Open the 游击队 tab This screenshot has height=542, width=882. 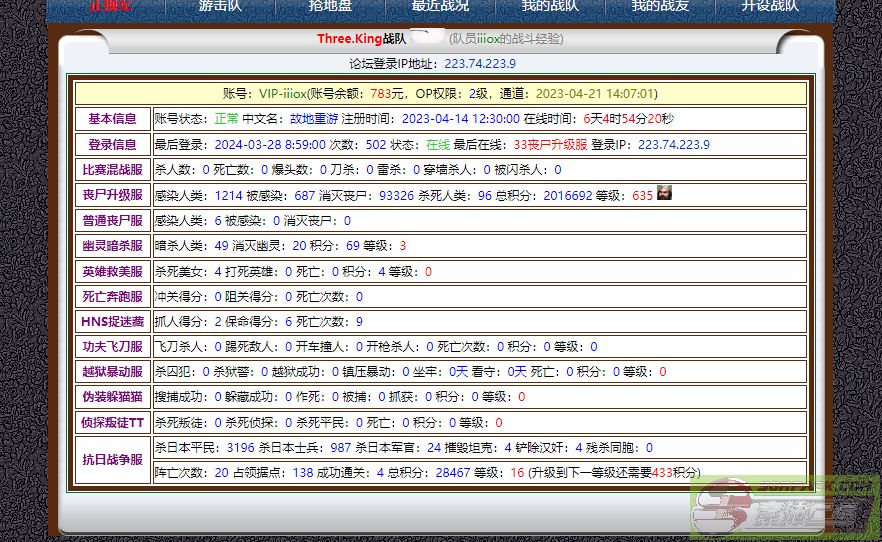[219, 6]
